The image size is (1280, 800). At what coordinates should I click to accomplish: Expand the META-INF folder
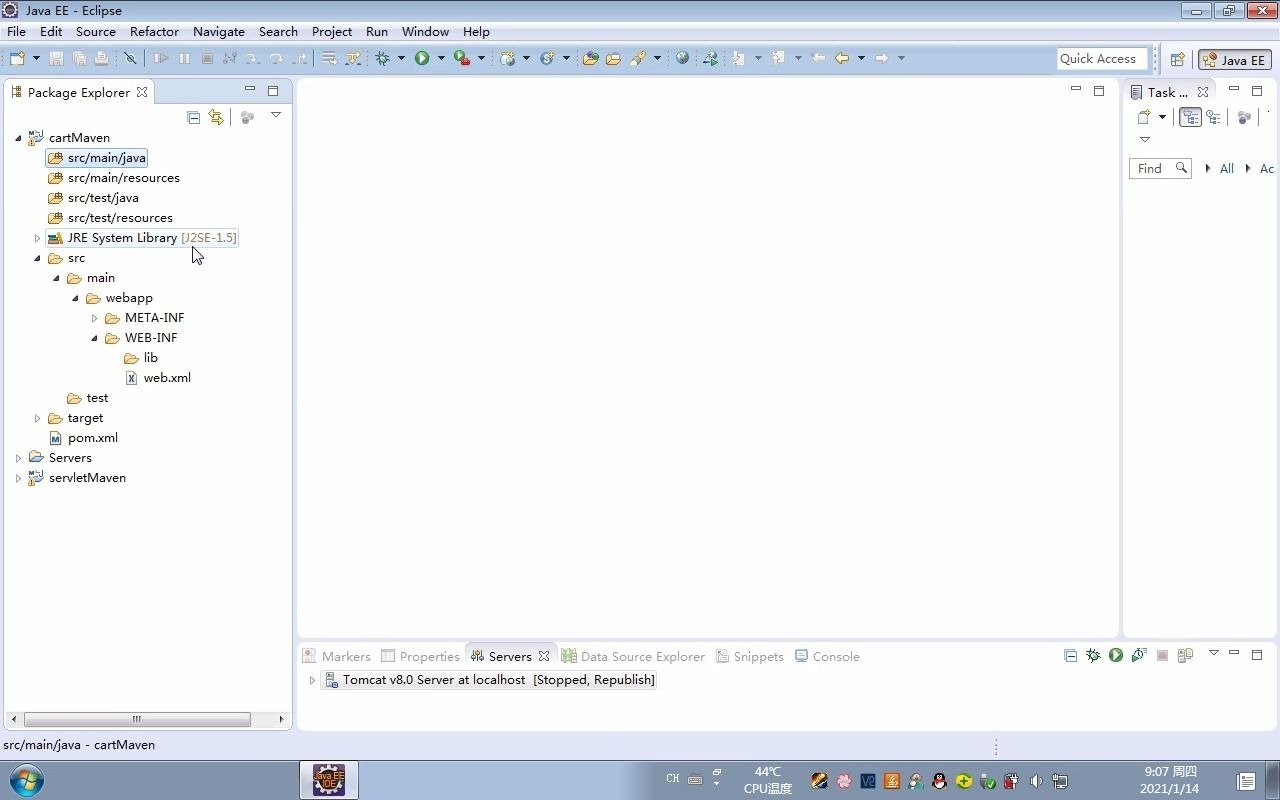pyautogui.click(x=95, y=318)
